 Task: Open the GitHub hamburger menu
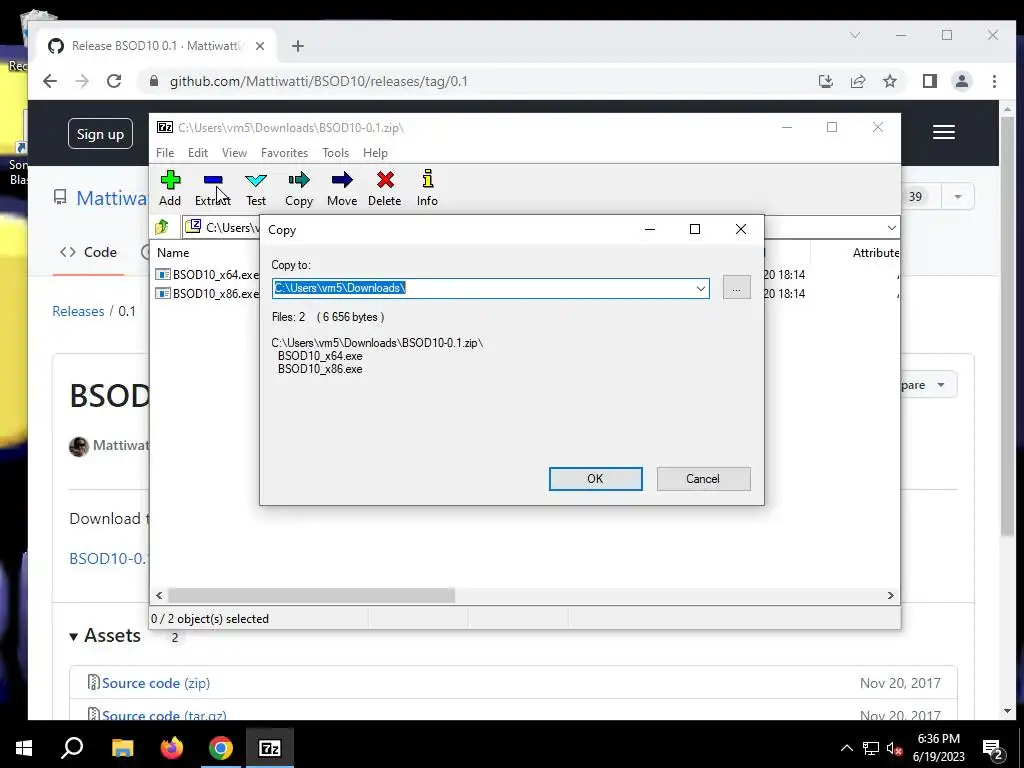[944, 132]
